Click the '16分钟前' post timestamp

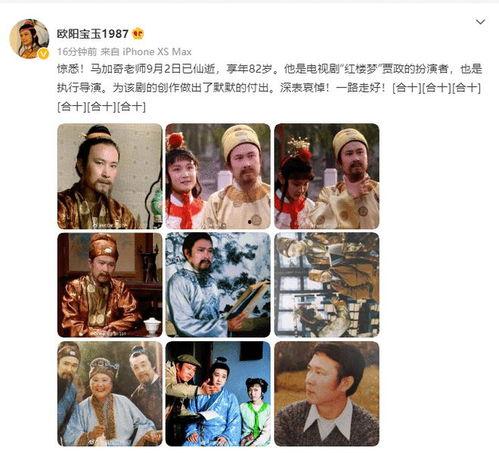click(77, 52)
